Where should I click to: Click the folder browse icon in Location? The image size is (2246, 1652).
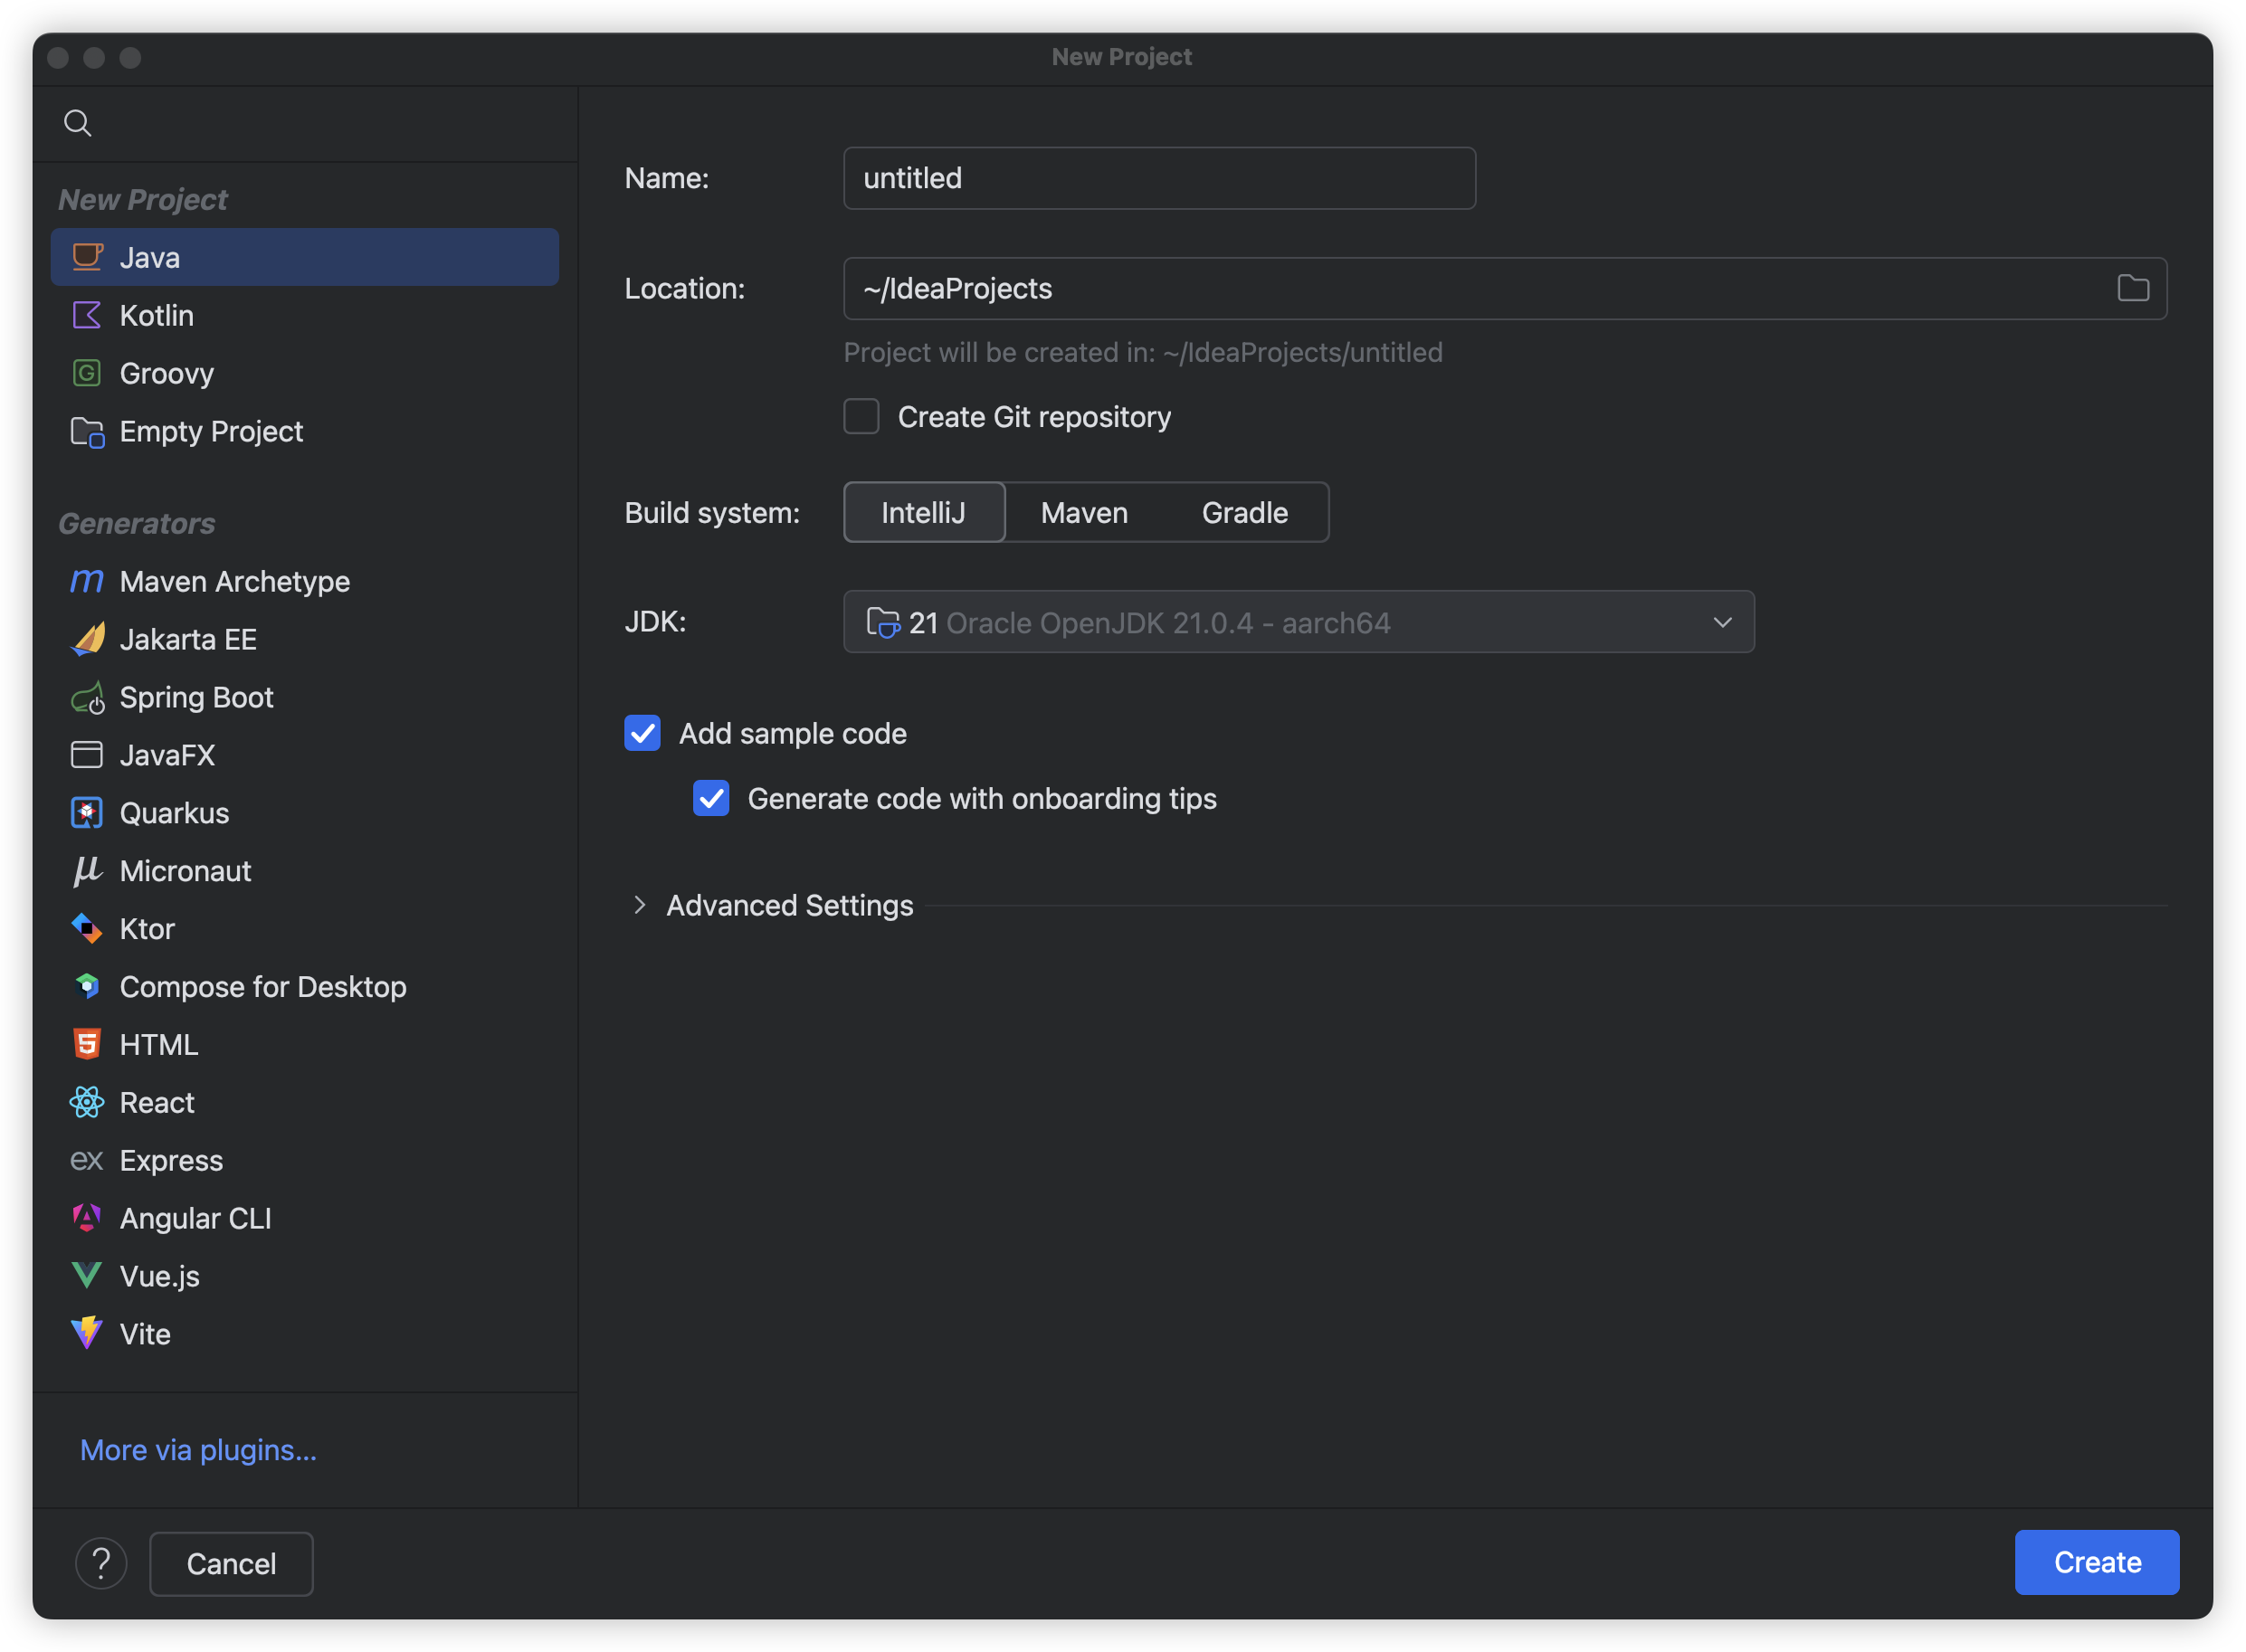tap(2132, 289)
